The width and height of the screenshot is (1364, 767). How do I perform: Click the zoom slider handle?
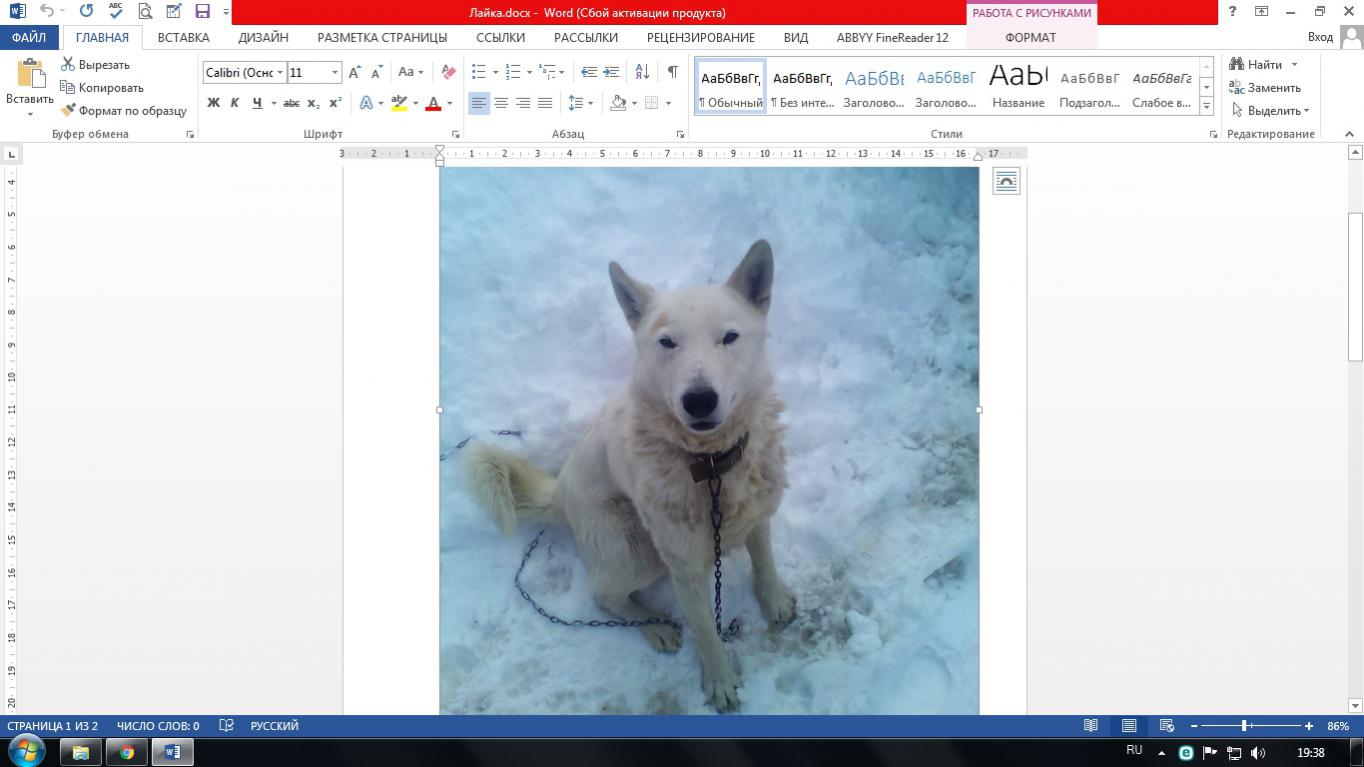point(1245,726)
